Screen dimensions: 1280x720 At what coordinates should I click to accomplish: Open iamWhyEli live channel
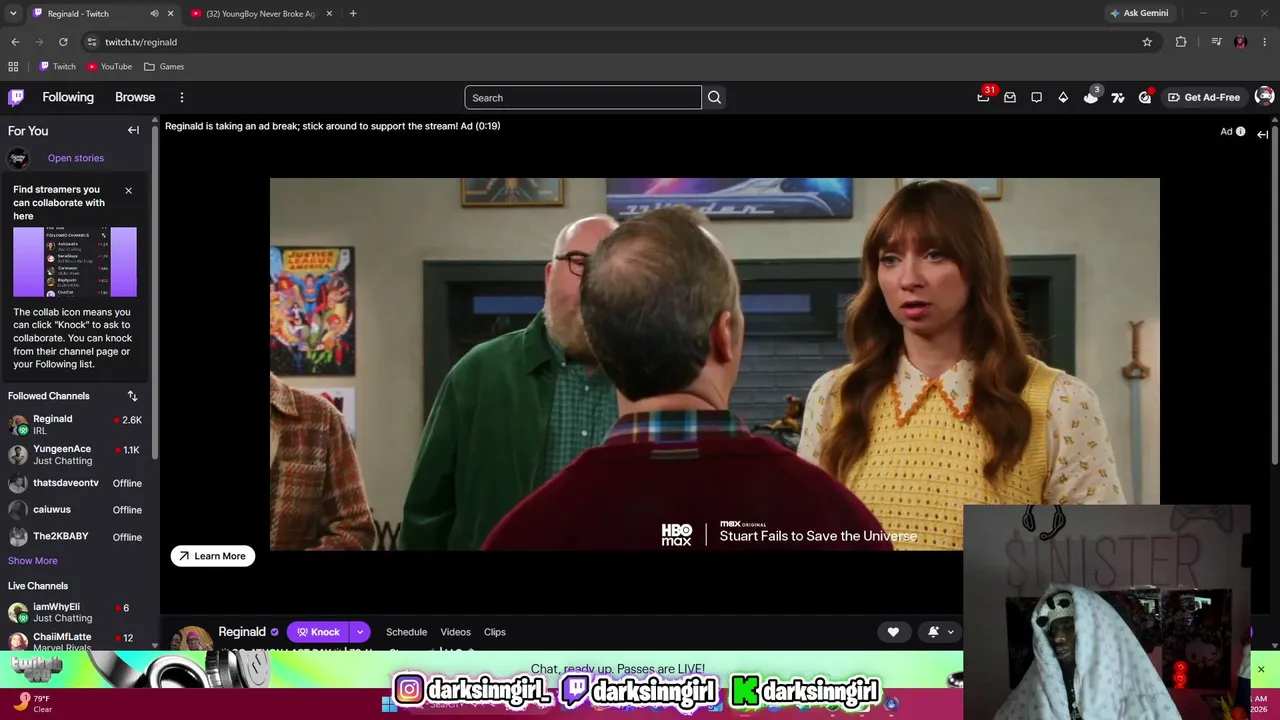click(75, 612)
